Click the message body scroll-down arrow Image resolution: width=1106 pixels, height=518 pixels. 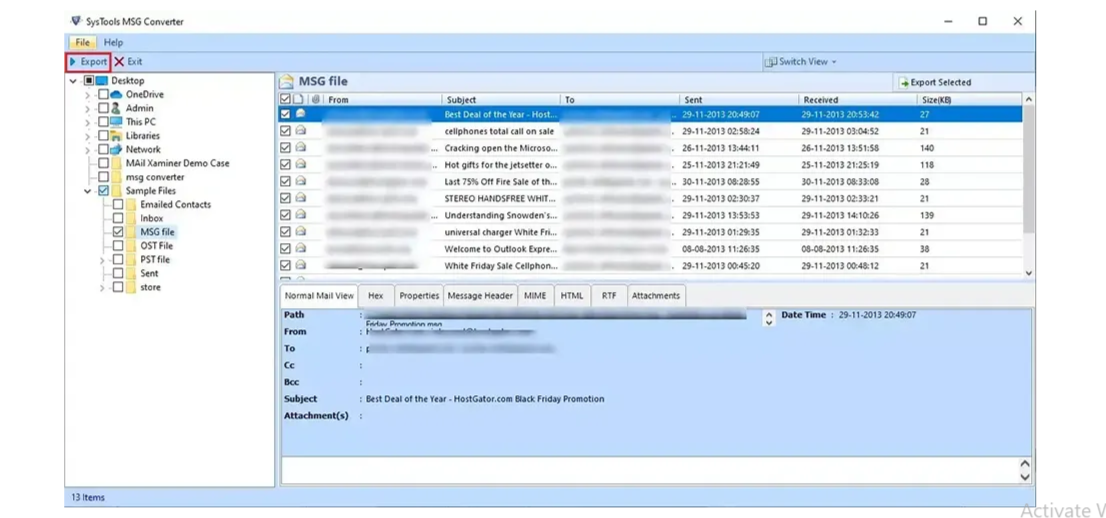point(1025,478)
